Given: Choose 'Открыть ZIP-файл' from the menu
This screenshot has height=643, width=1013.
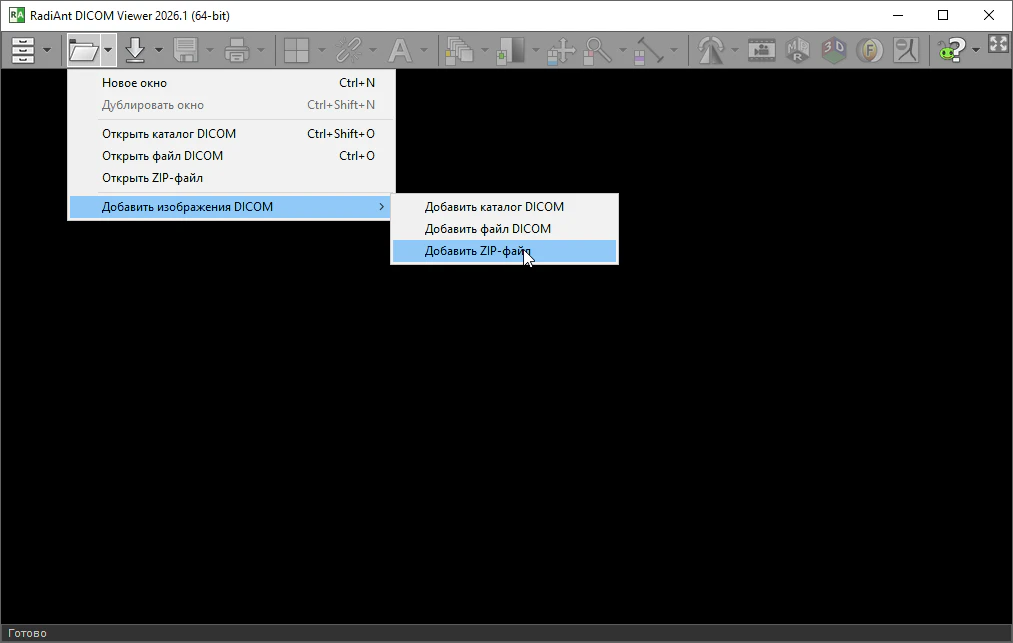Looking at the screenshot, I should [232, 178].
